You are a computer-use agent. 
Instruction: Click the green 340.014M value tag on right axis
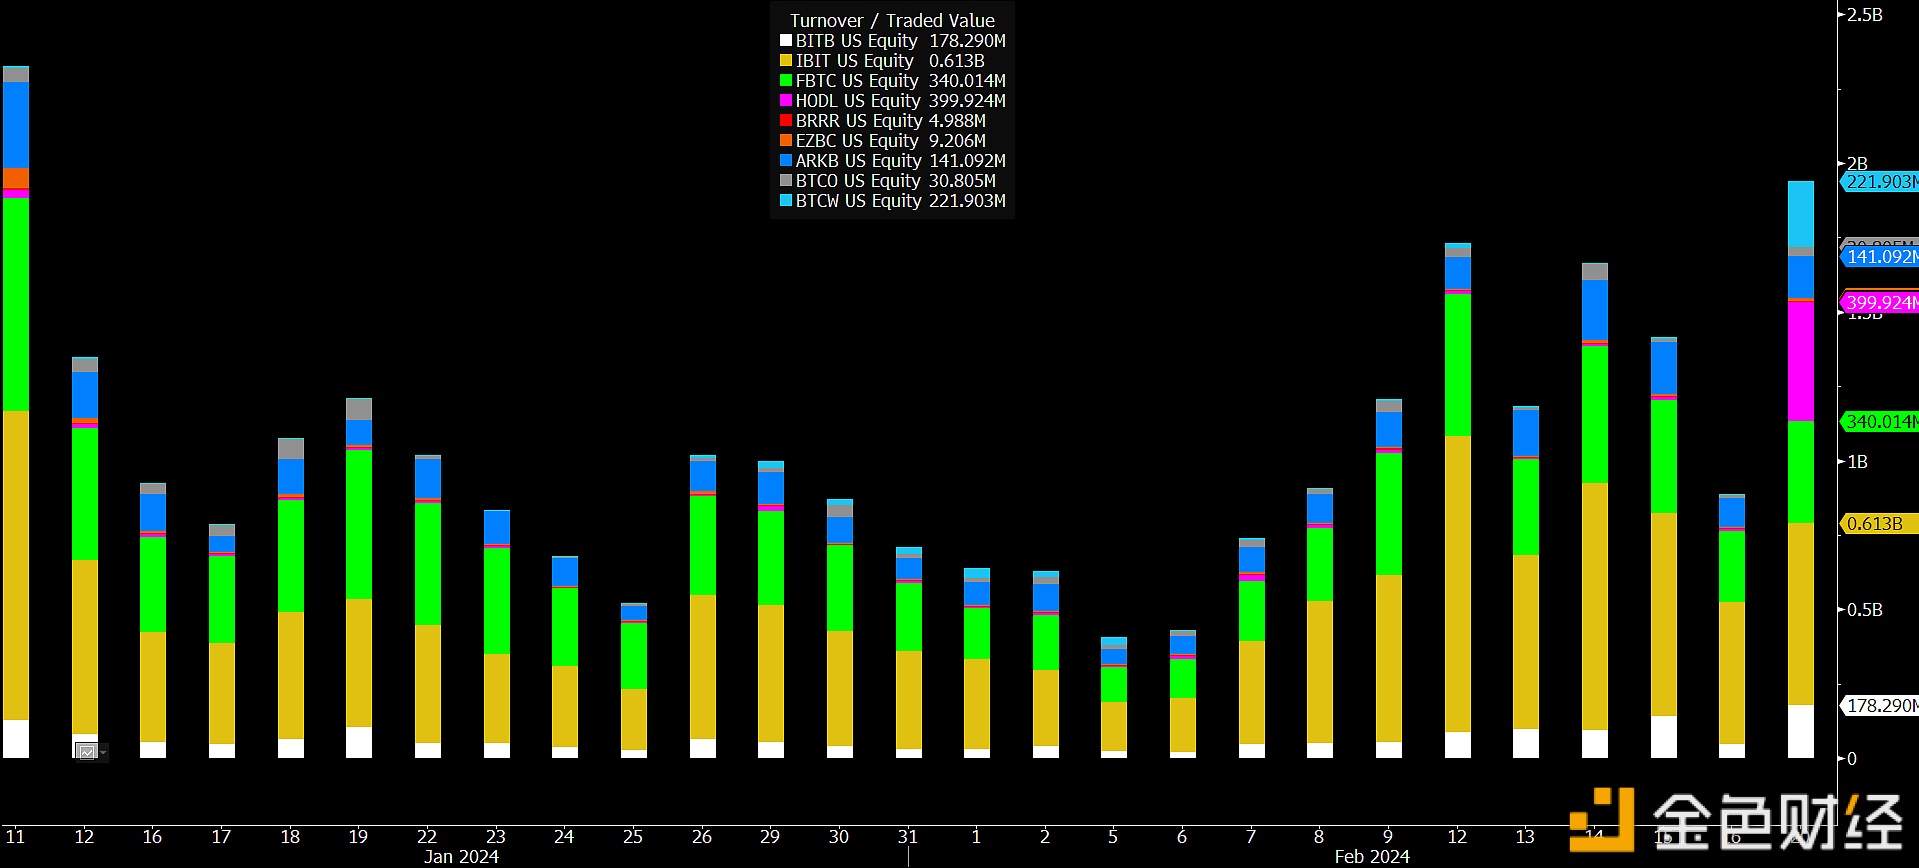[x=1880, y=422]
